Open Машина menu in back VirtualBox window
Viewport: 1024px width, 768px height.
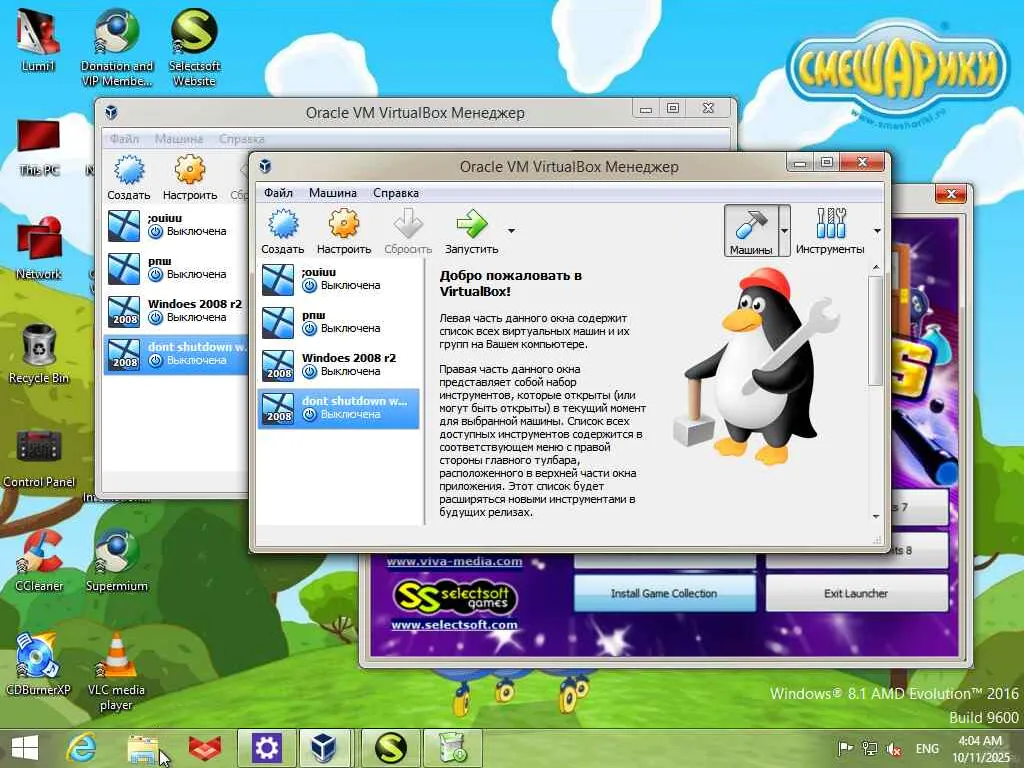point(178,139)
